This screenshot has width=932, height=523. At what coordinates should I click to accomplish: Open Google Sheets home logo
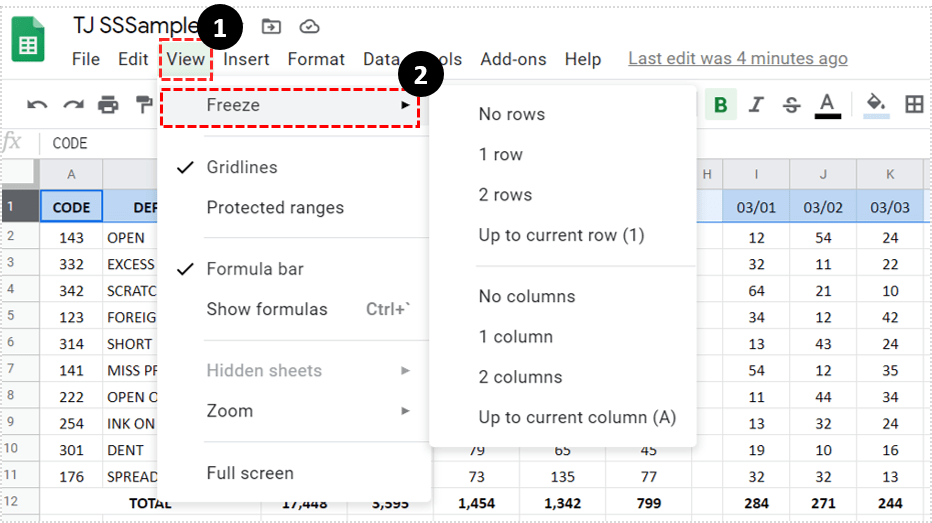28,42
